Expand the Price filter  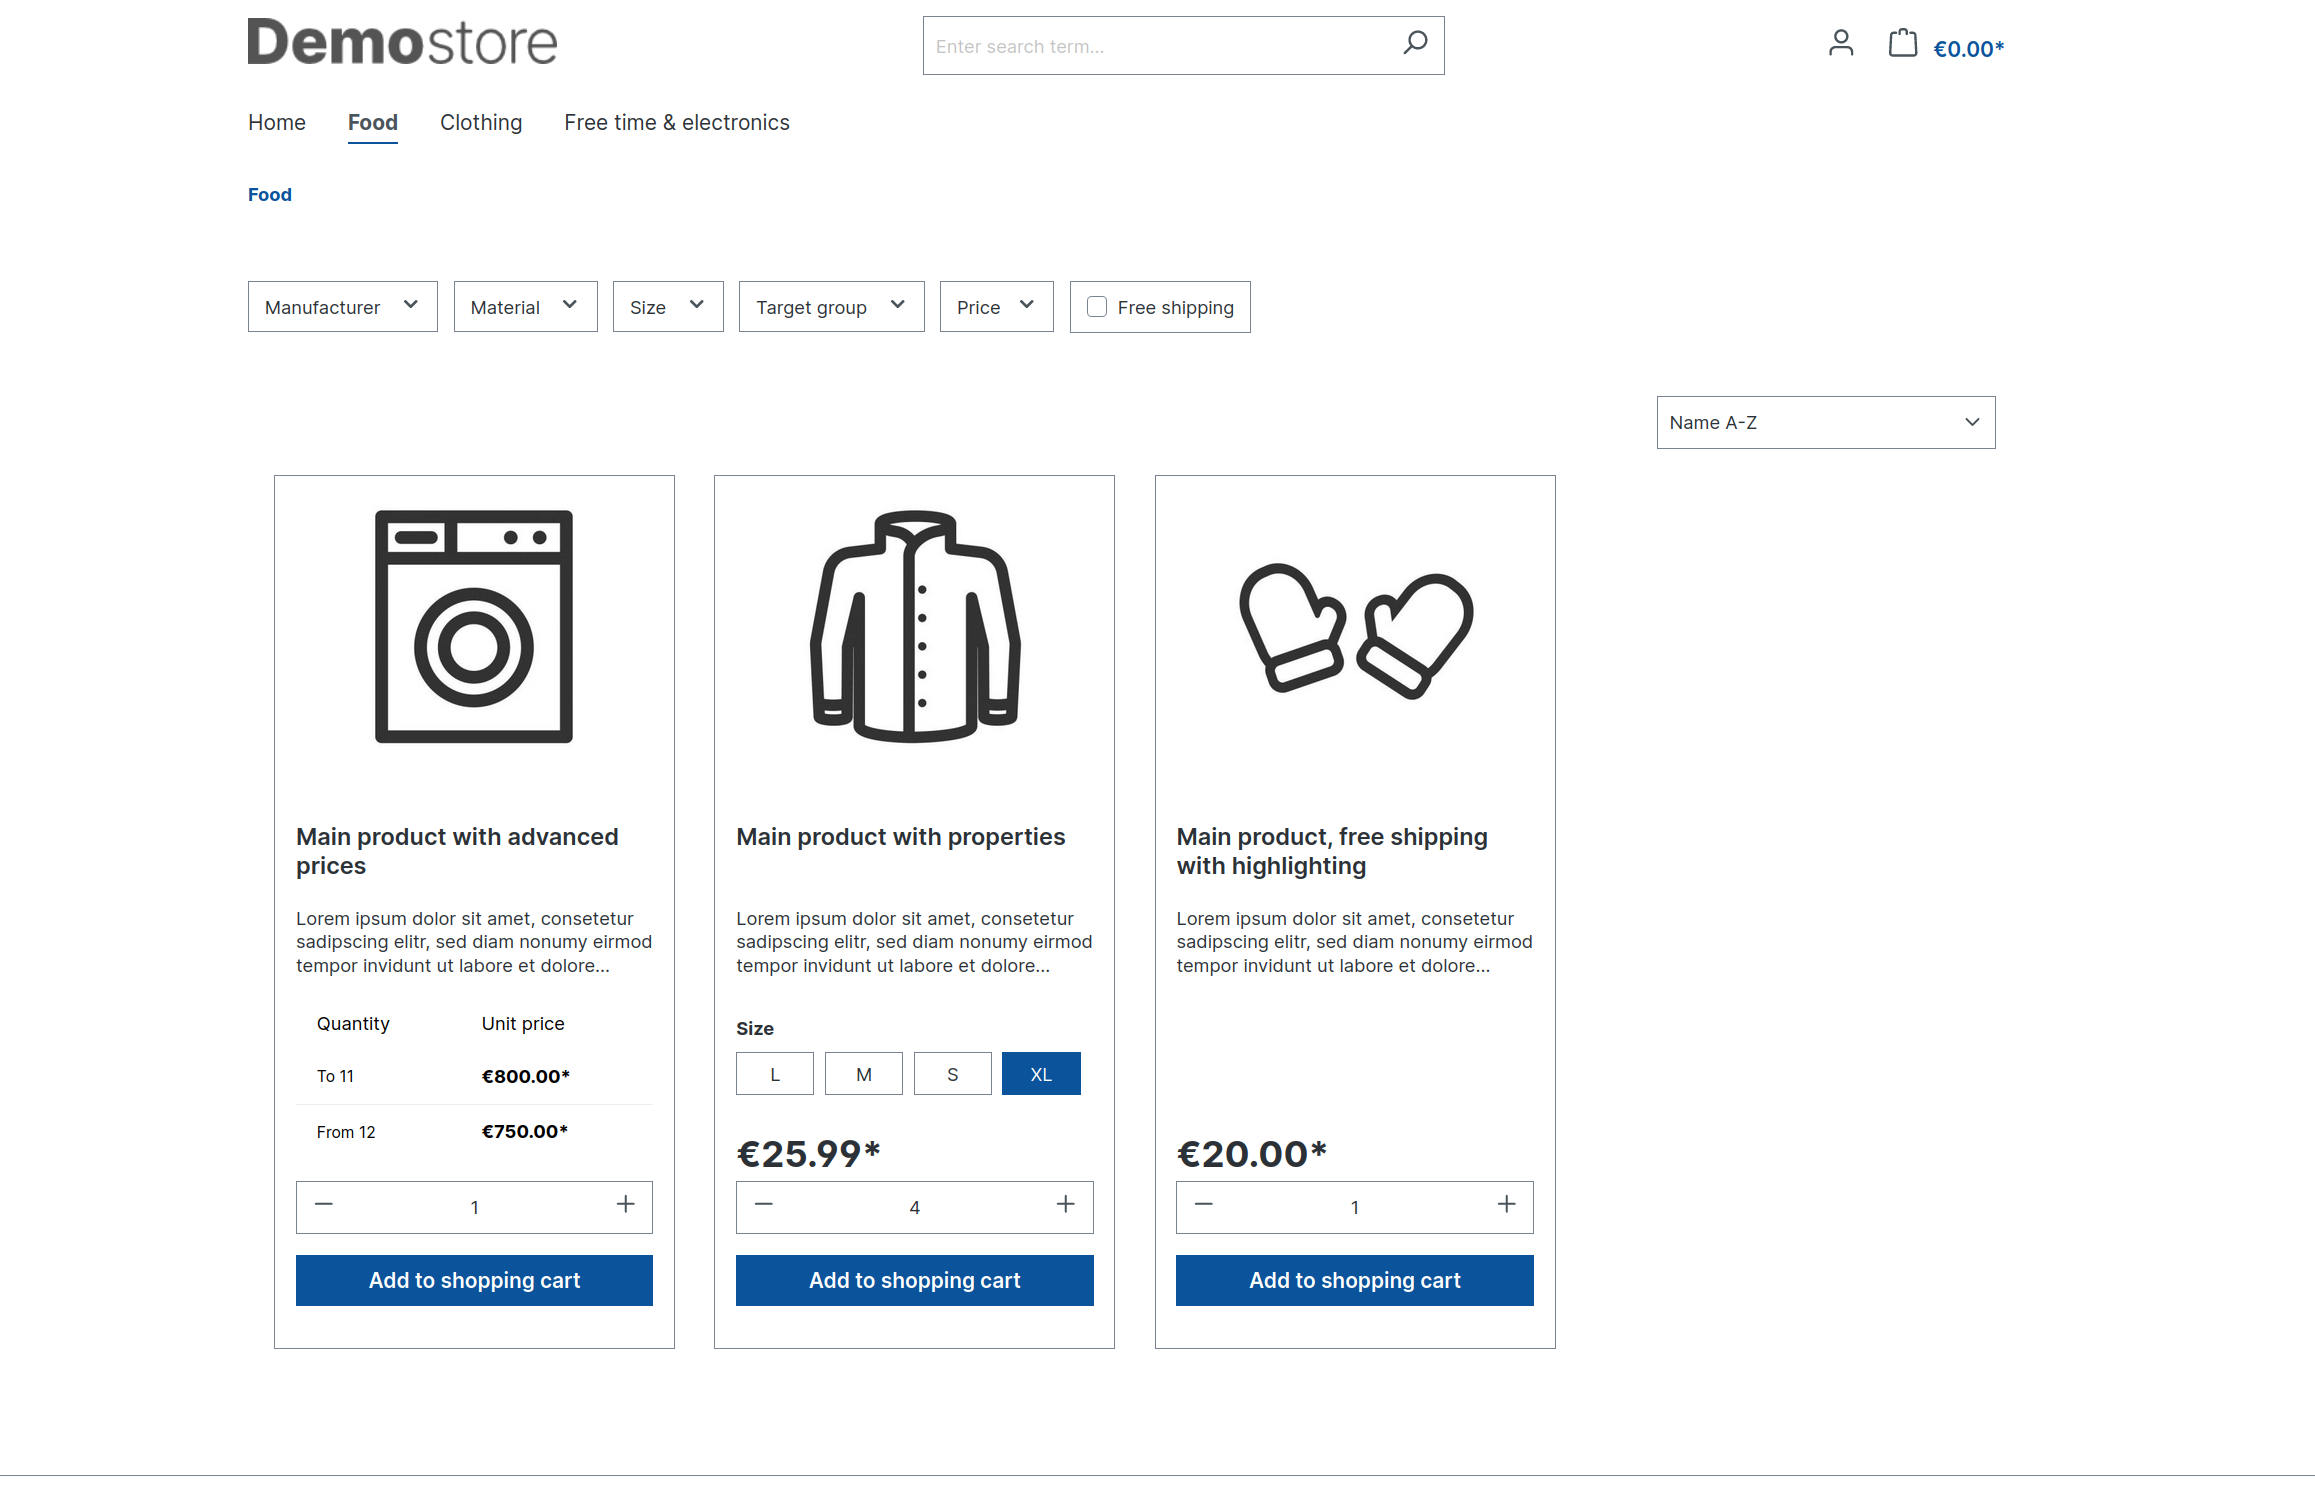click(x=997, y=307)
